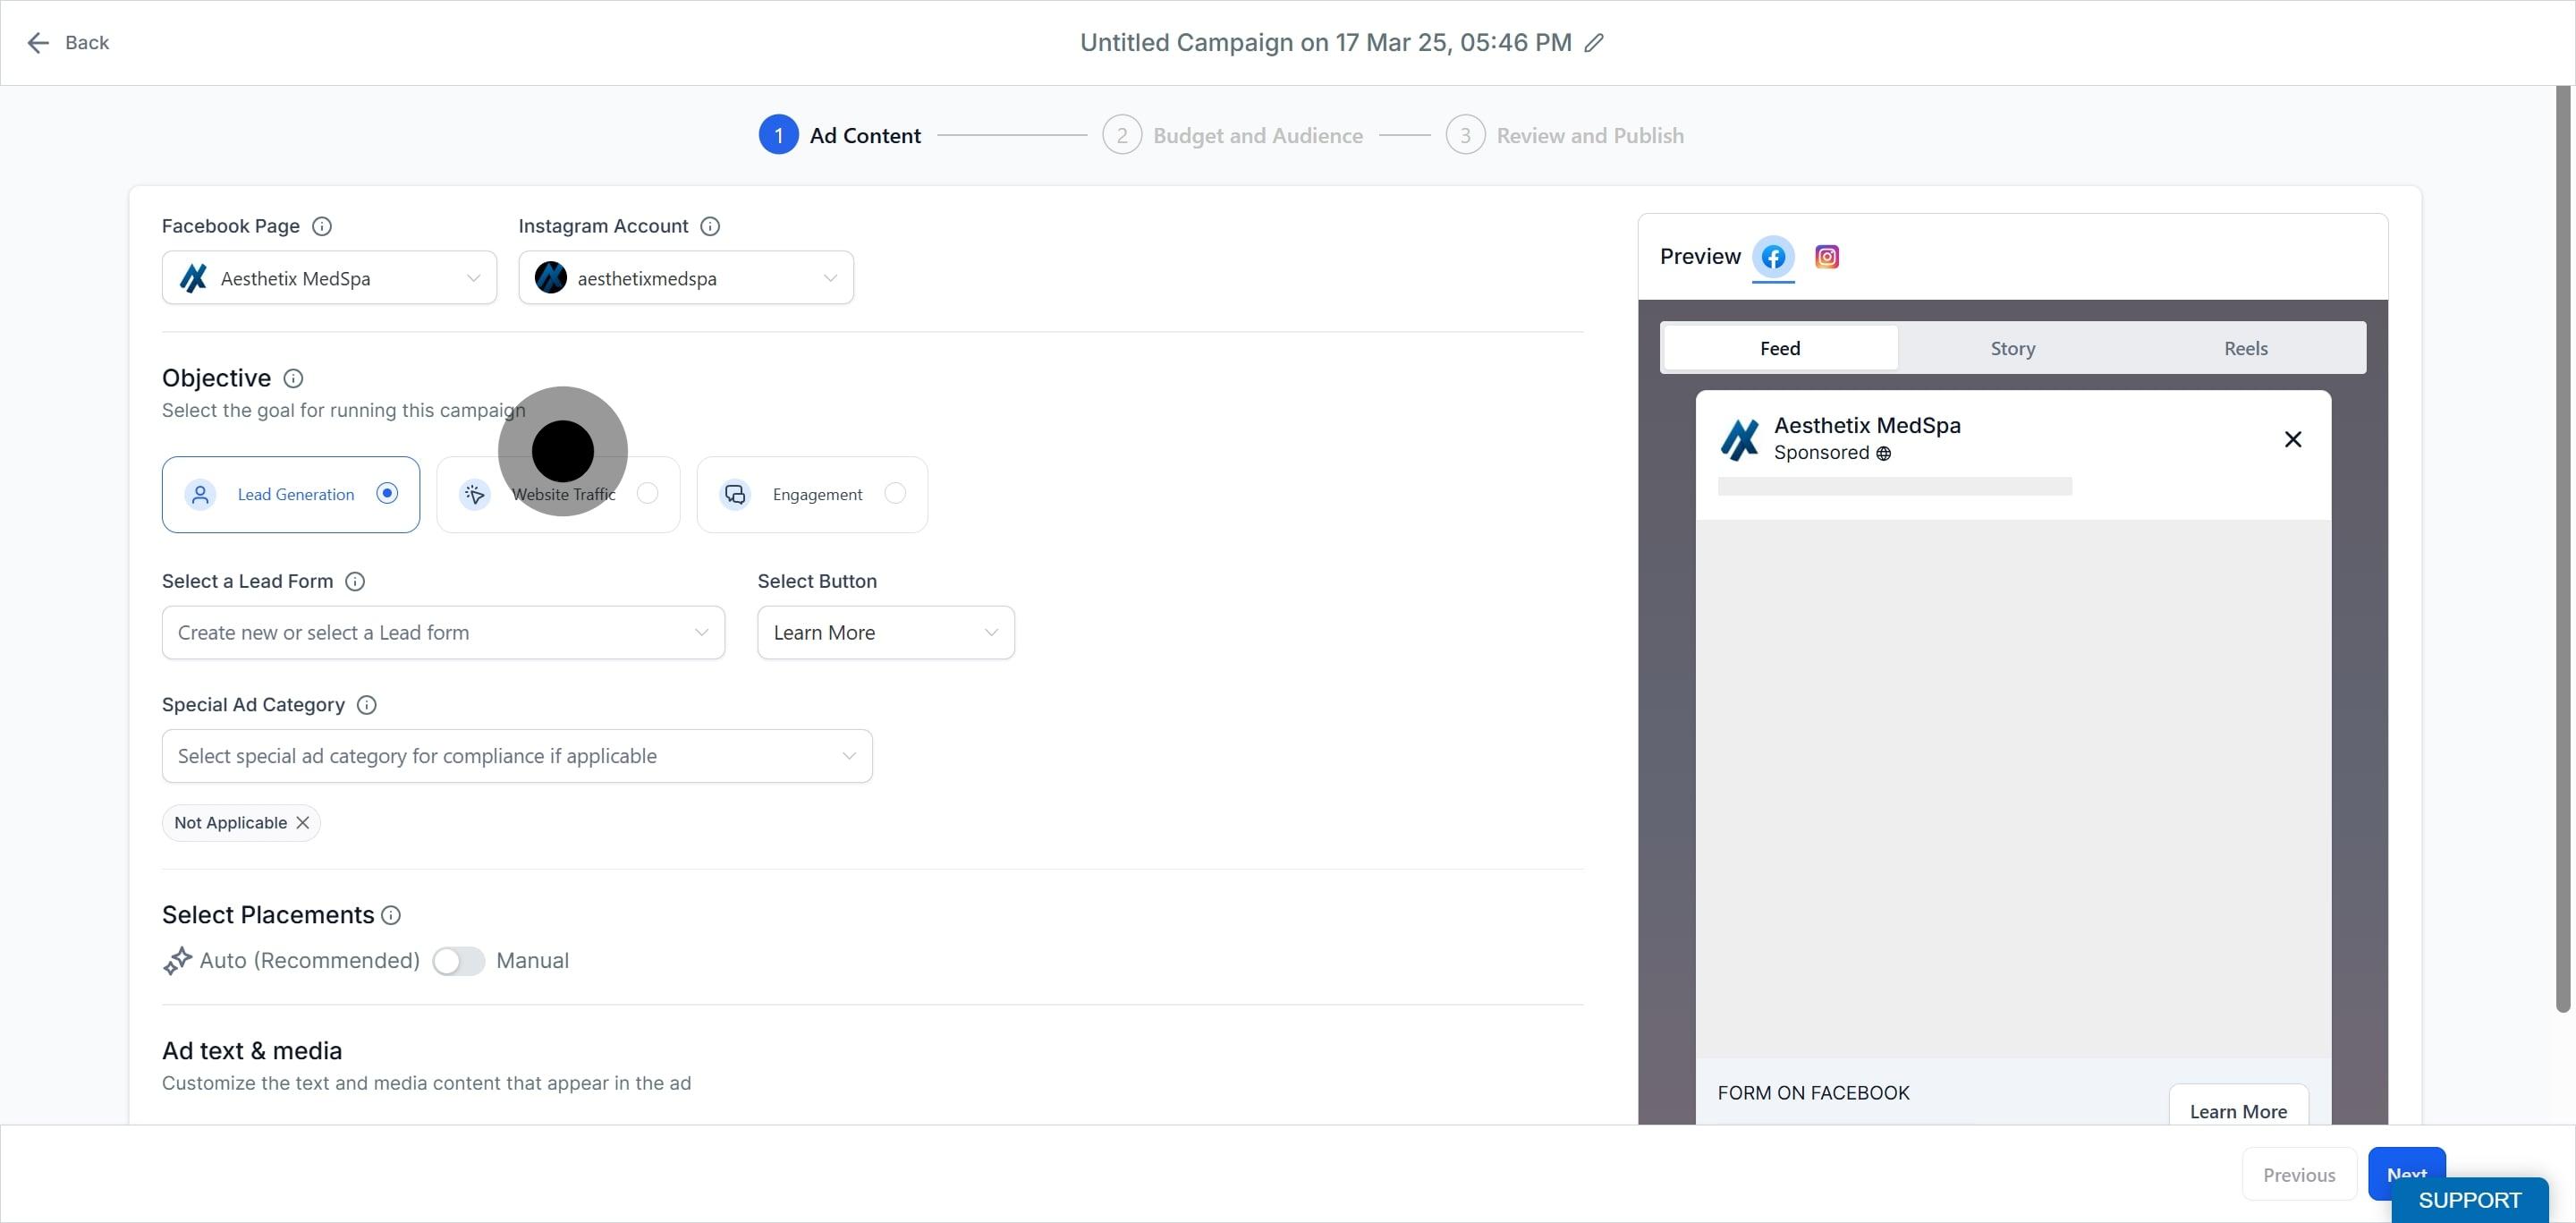Open the Lead form selection dropdown
The height and width of the screenshot is (1223, 2576).
(x=443, y=632)
